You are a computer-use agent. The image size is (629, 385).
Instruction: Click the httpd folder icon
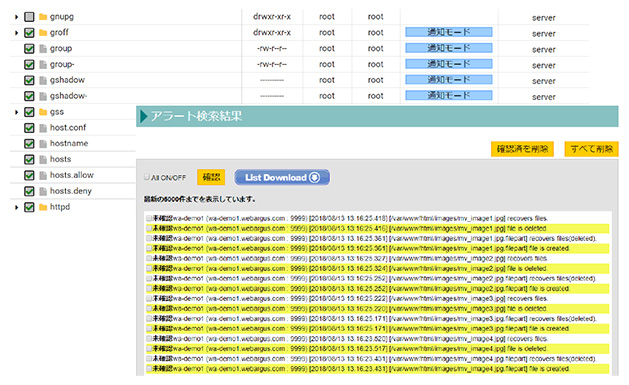tap(43, 207)
